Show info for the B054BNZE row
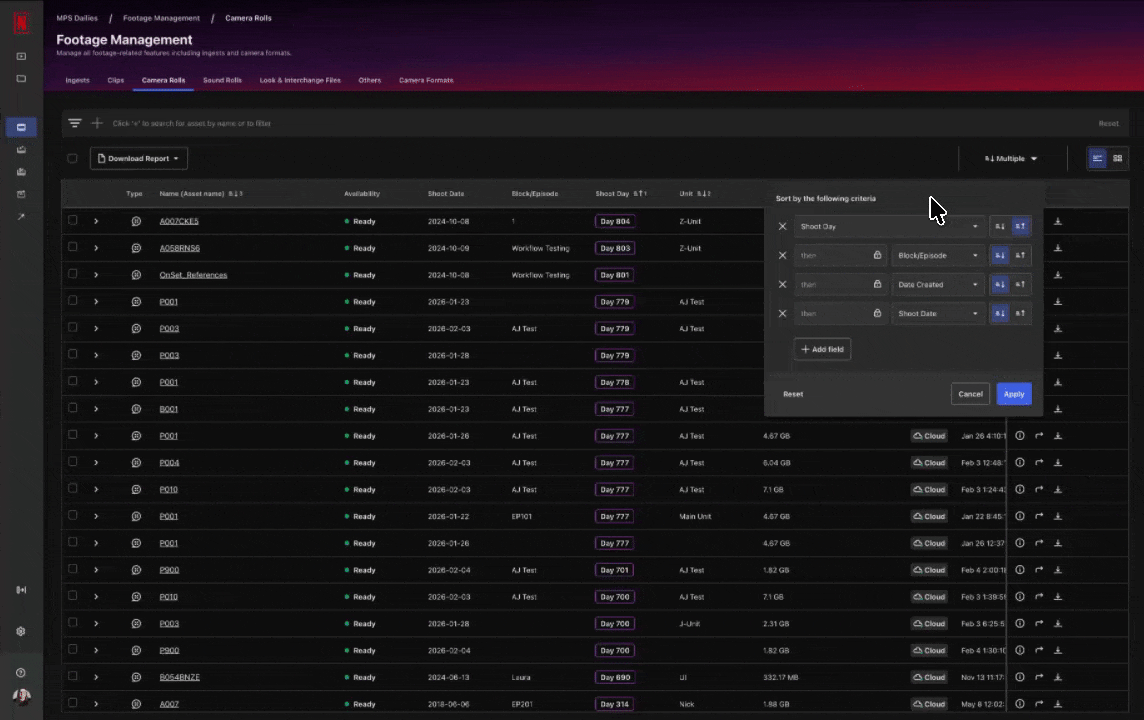This screenshot has height=720, width=1144. (1020, 677)
